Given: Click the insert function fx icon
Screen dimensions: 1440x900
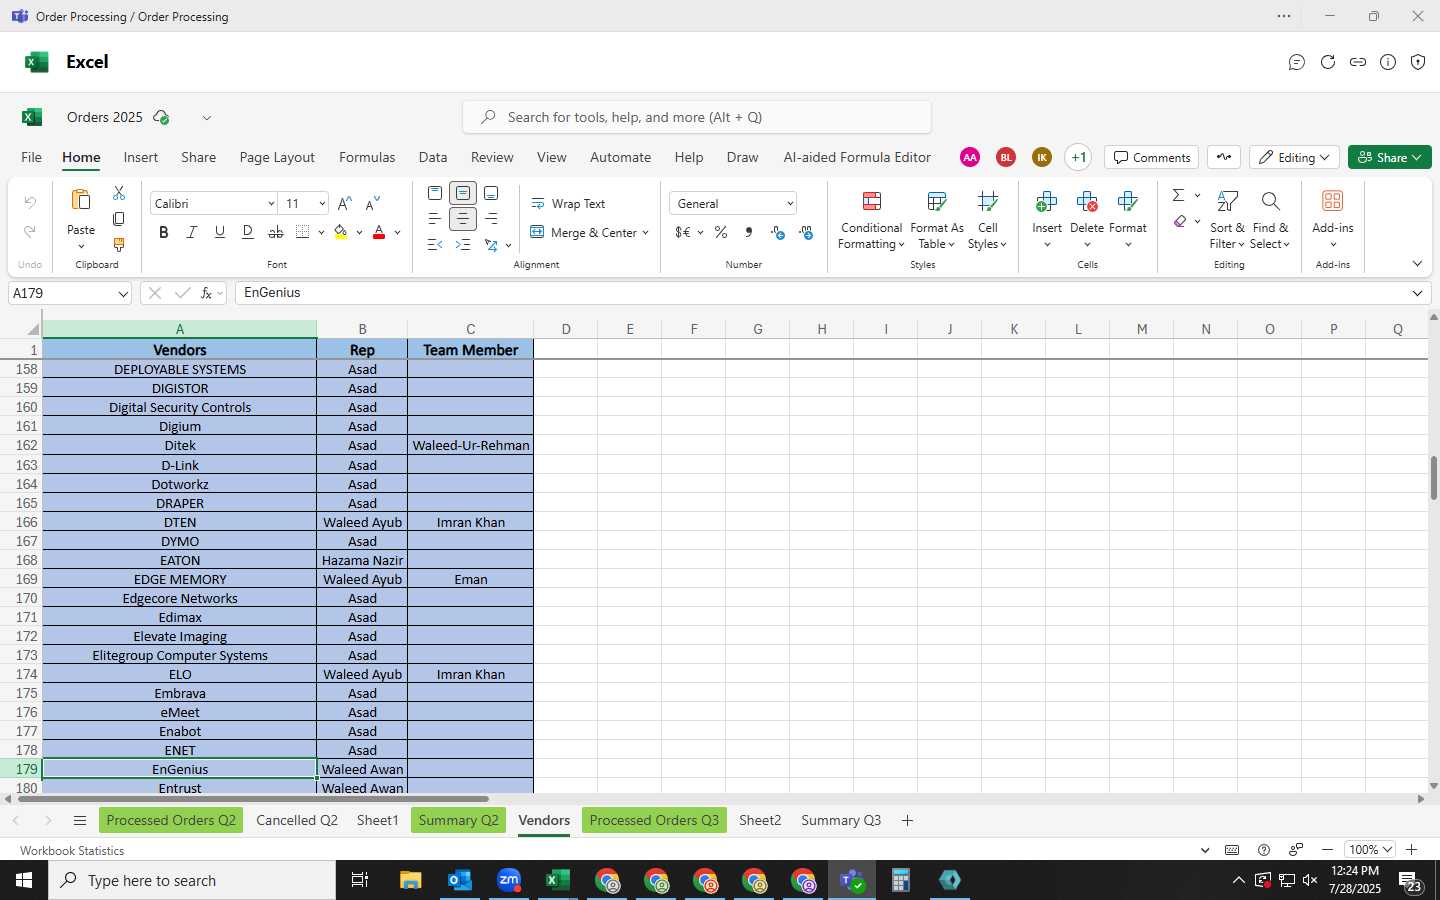Looking at the screenshot, I should pyautogui.click(x=206, y=293).
